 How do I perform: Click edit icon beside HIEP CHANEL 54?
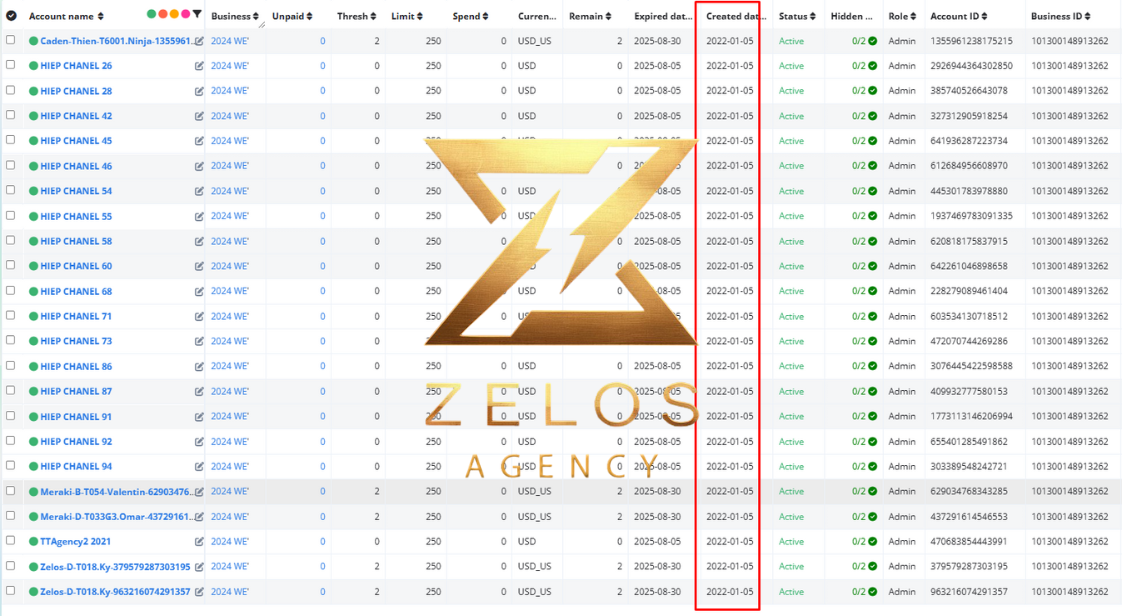tap(199, 191)
